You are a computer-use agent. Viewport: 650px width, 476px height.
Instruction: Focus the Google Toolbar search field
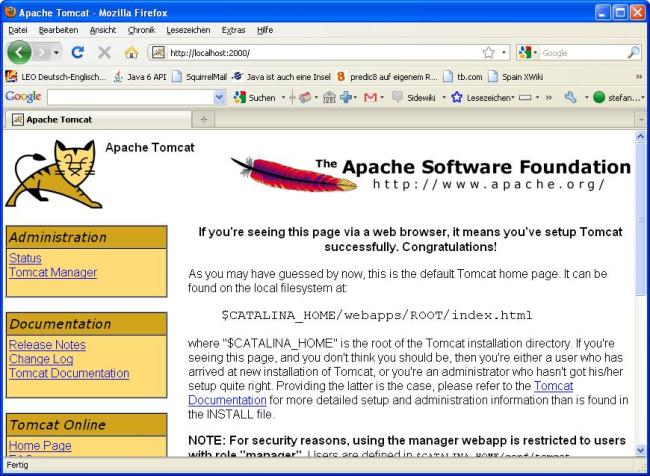tap(131, 97)
